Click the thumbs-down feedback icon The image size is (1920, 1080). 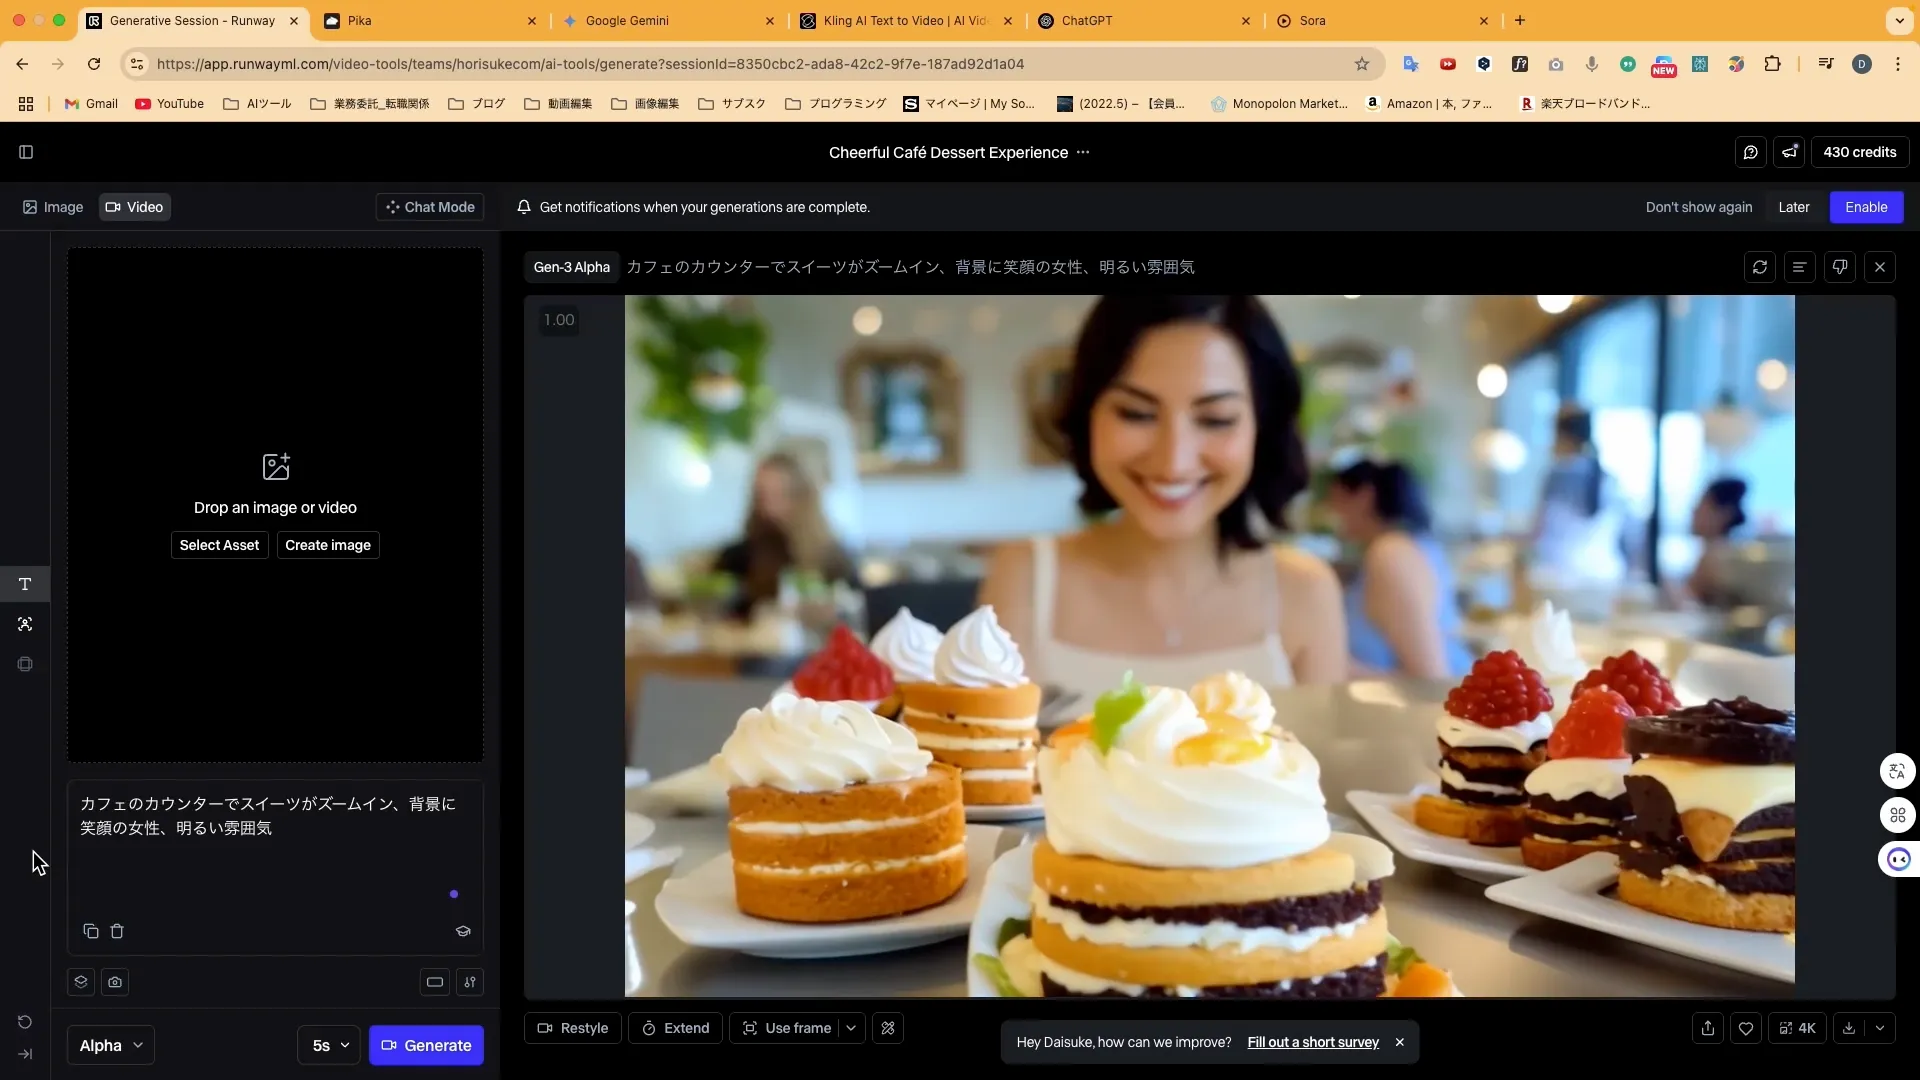coord(1840,267)
